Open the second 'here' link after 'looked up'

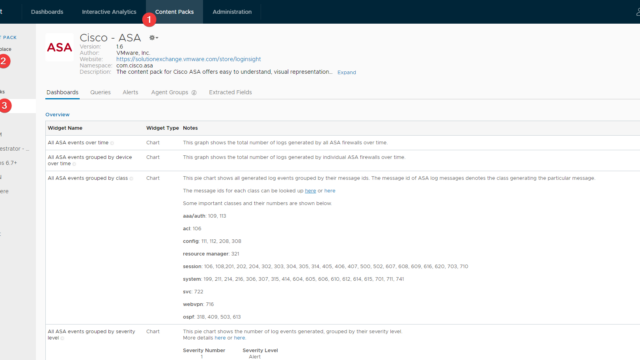(329, 191)
